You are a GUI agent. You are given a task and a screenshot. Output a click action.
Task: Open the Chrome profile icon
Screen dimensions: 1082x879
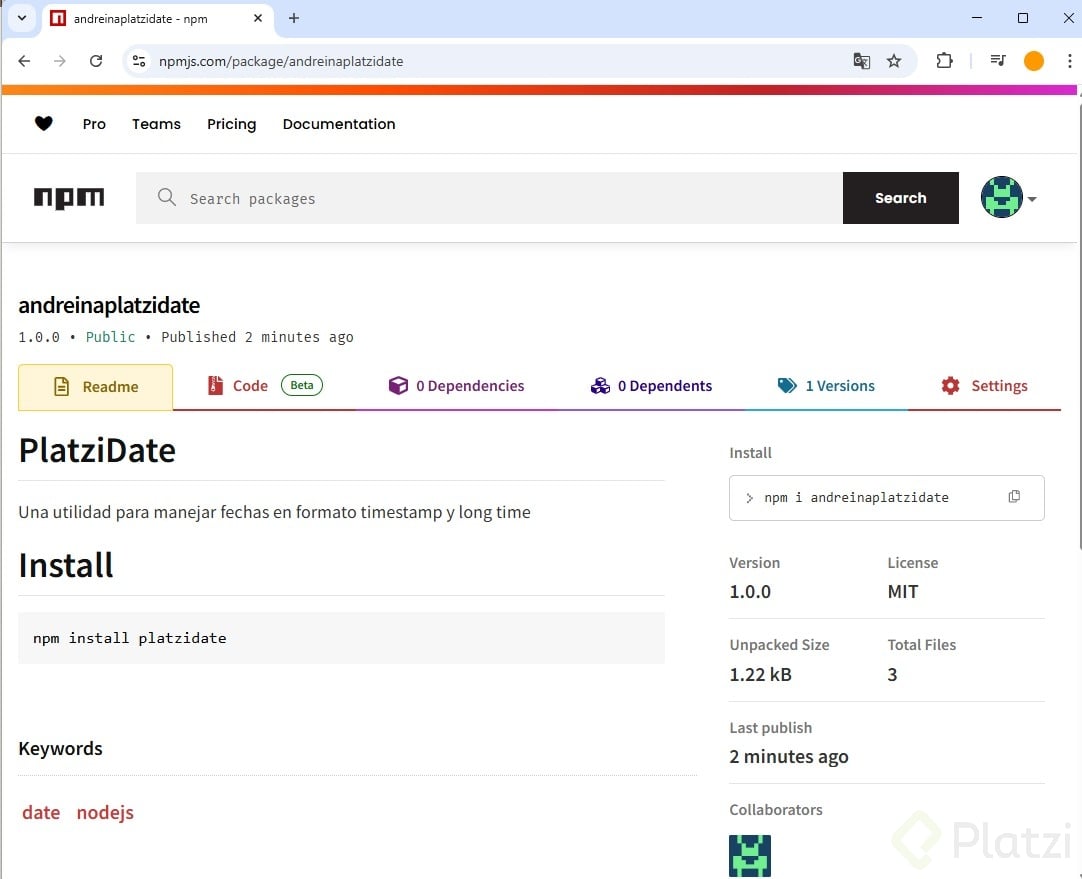point(1033,61)
